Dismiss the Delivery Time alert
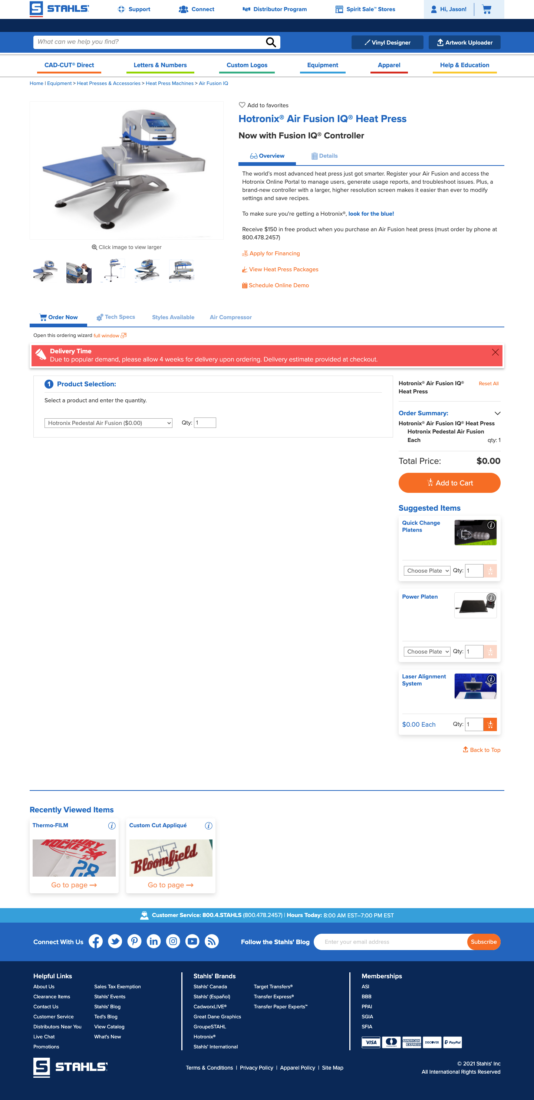This screenshot has height=1100, width=534. coord(495,352)
